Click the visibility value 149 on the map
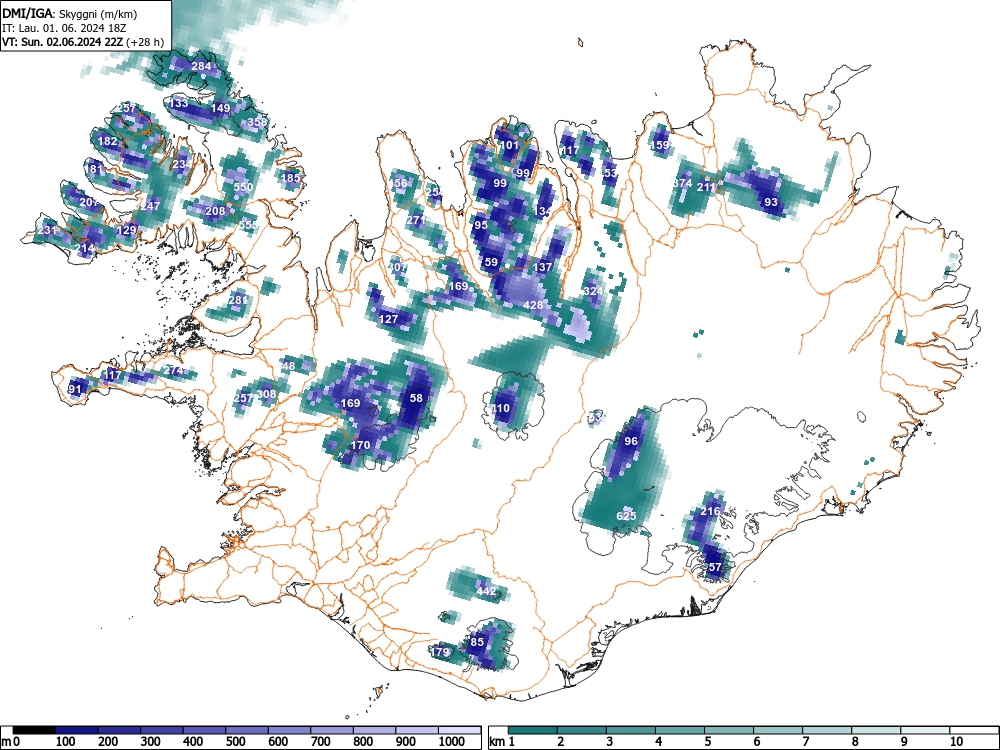Screen dimensions: 1000x750 click(x=221, y=108)
